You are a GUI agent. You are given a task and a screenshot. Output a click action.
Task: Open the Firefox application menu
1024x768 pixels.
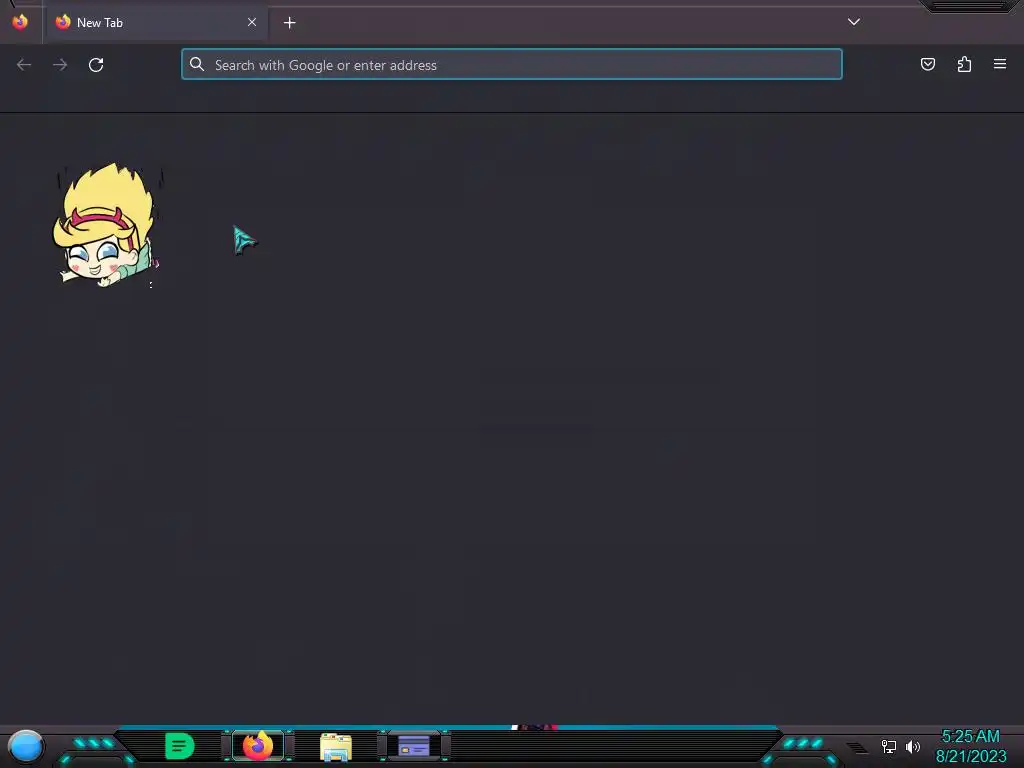point(1000,64)
